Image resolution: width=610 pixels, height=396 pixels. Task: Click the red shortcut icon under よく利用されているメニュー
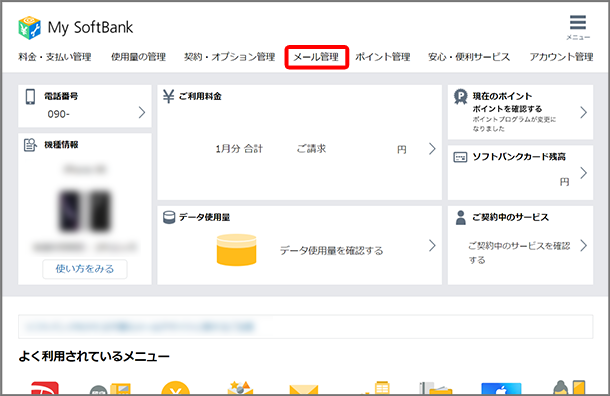click(45, 388)
